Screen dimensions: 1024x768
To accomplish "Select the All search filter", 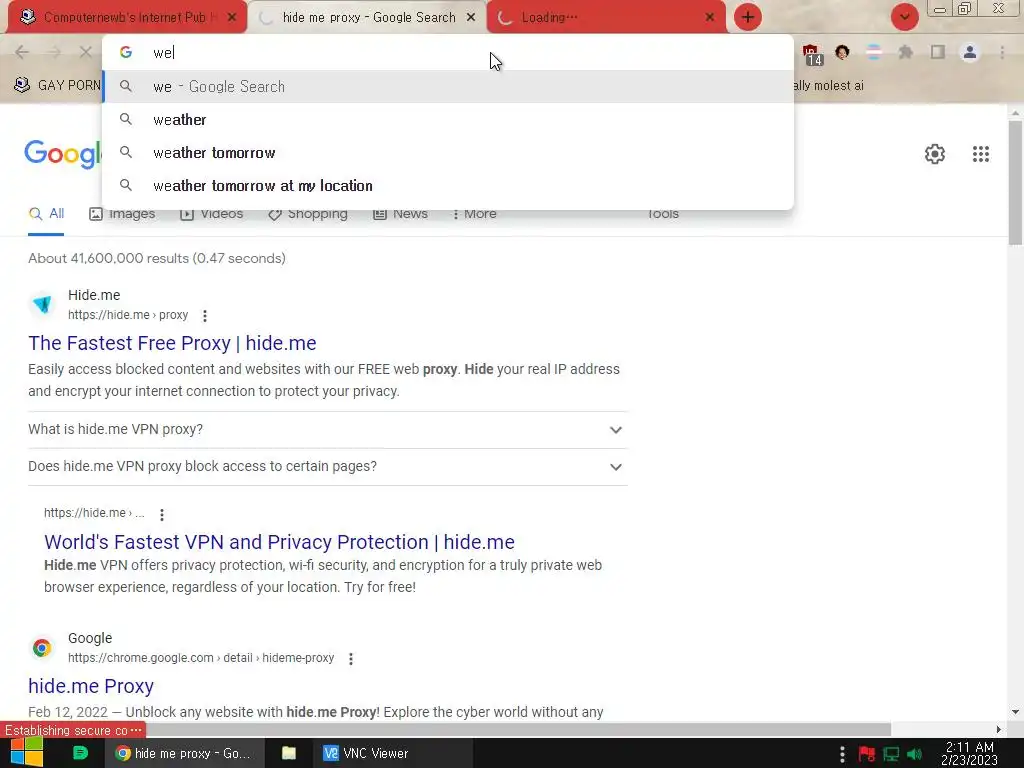I will (x=46, y=214).
